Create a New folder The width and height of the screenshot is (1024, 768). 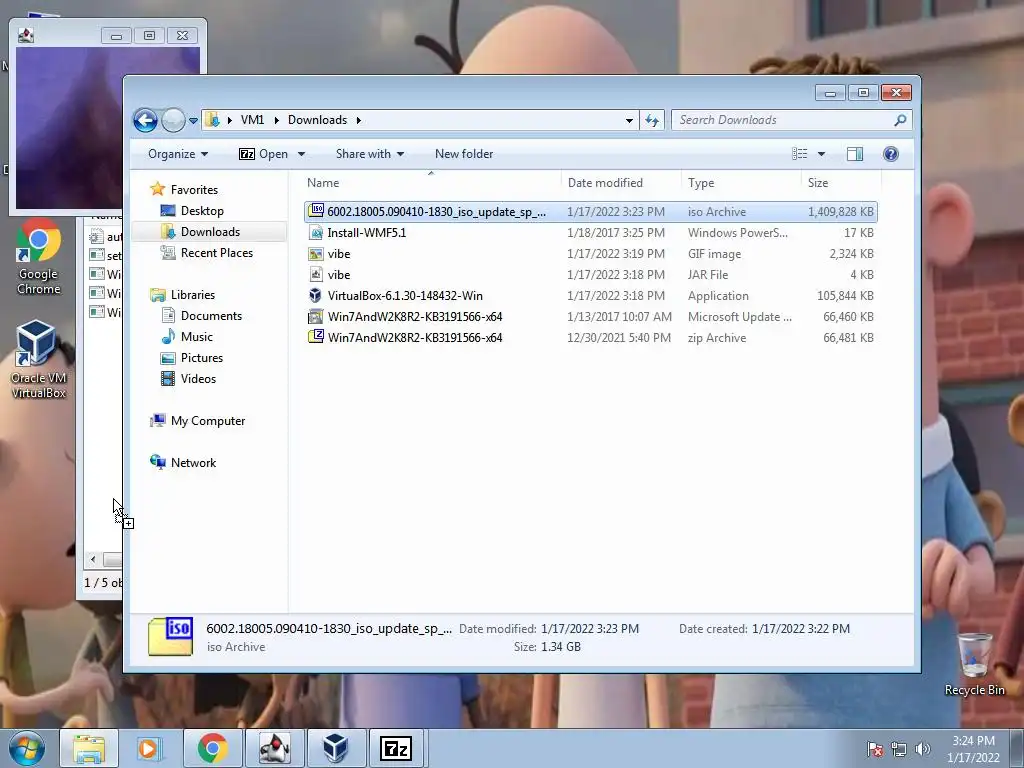[464, 154]
